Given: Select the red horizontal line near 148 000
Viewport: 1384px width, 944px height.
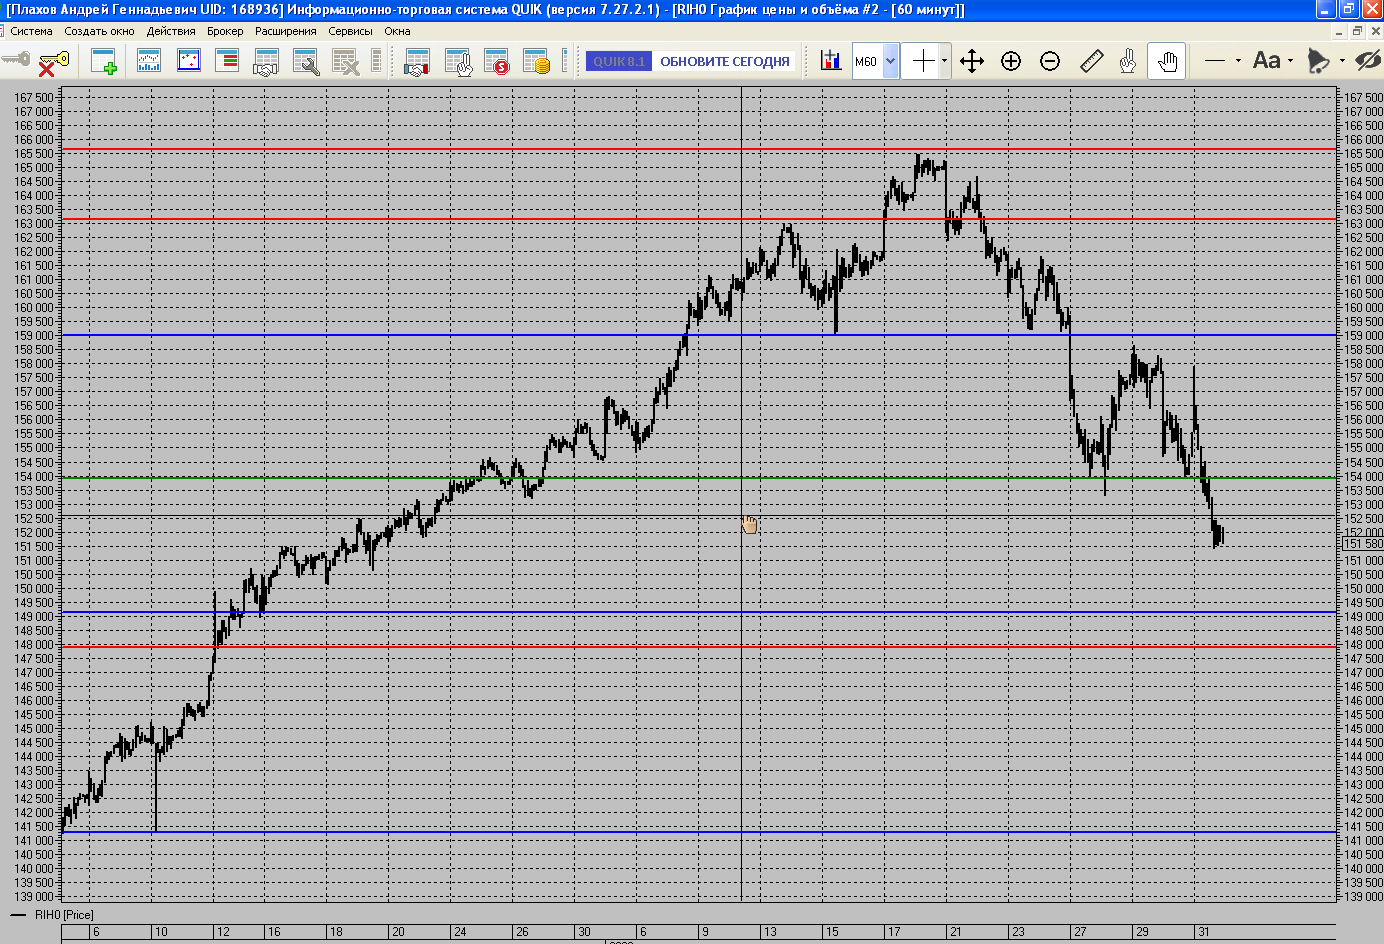Looking at the screenshot, I should (699, 647).
